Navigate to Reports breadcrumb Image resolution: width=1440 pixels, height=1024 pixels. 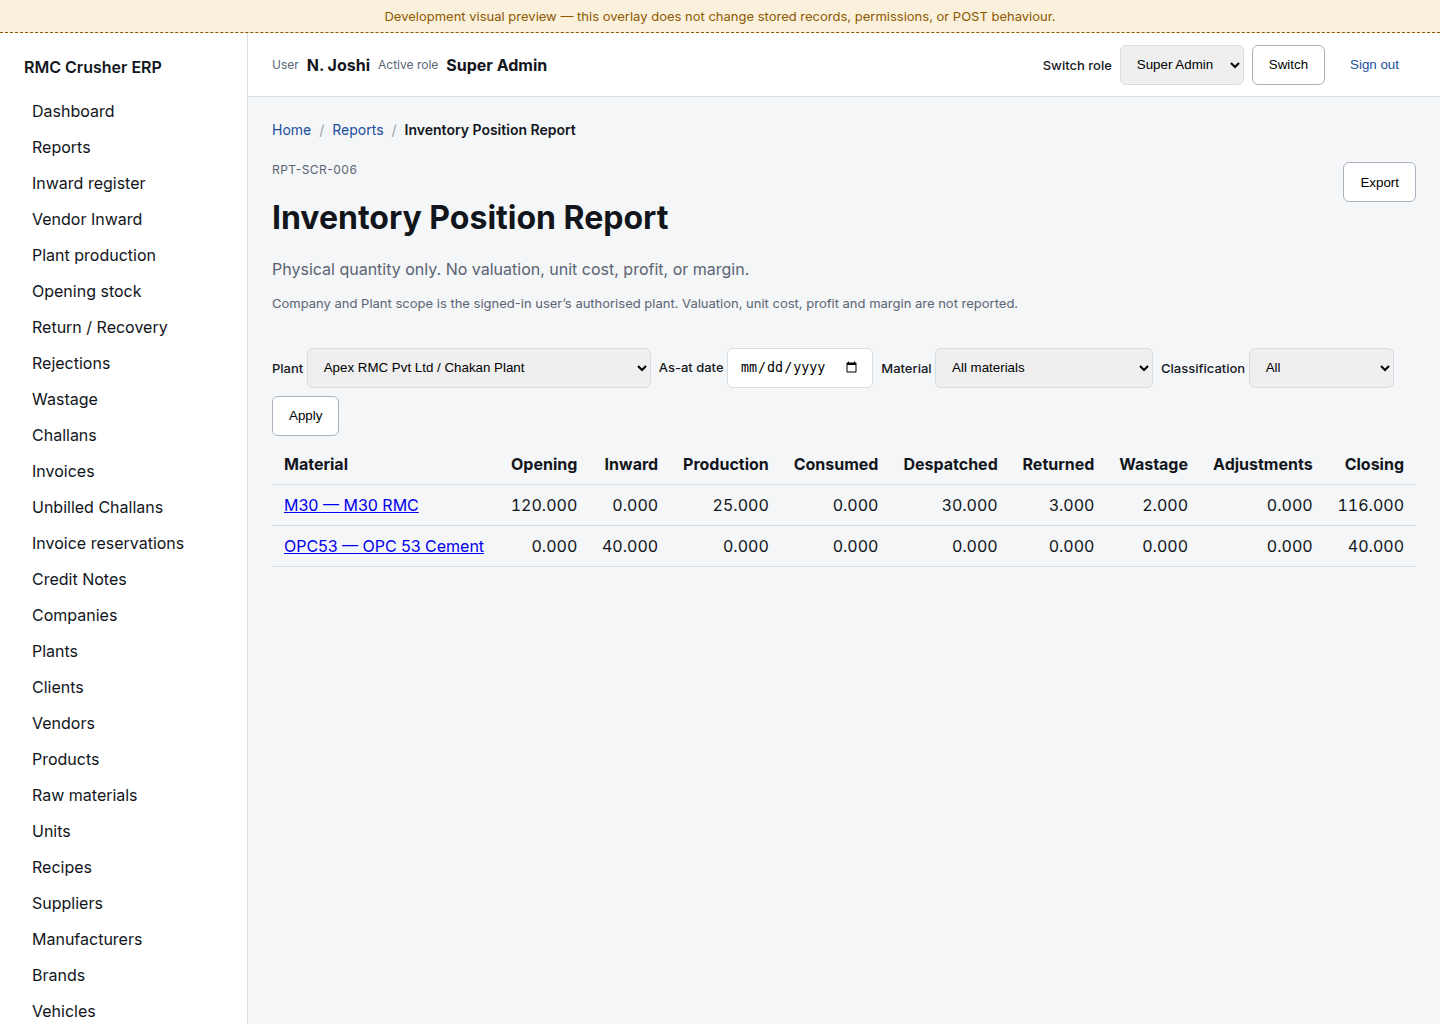(x=358, y=130)
